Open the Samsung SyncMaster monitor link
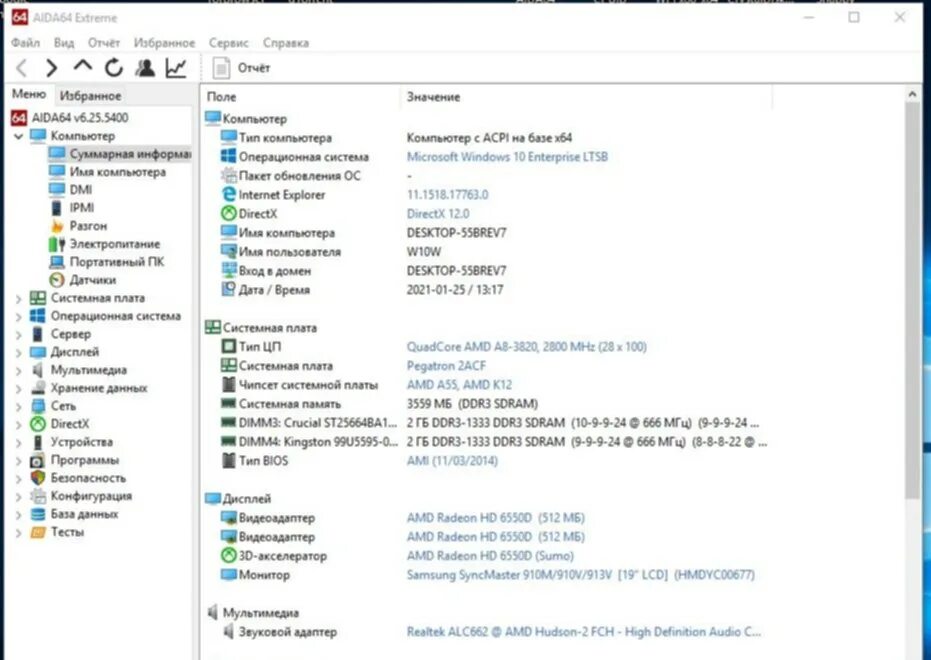 coord(580,575)
